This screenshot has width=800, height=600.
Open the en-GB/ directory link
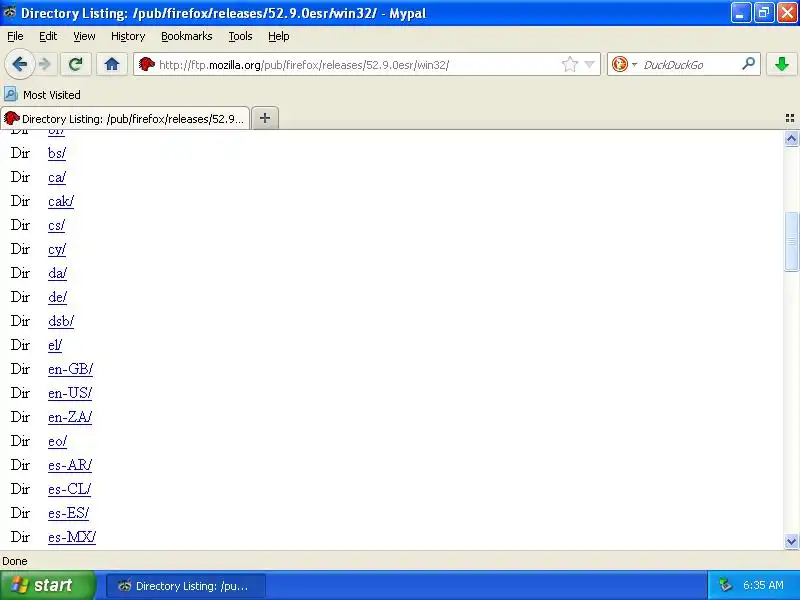[x=70, y=369]
